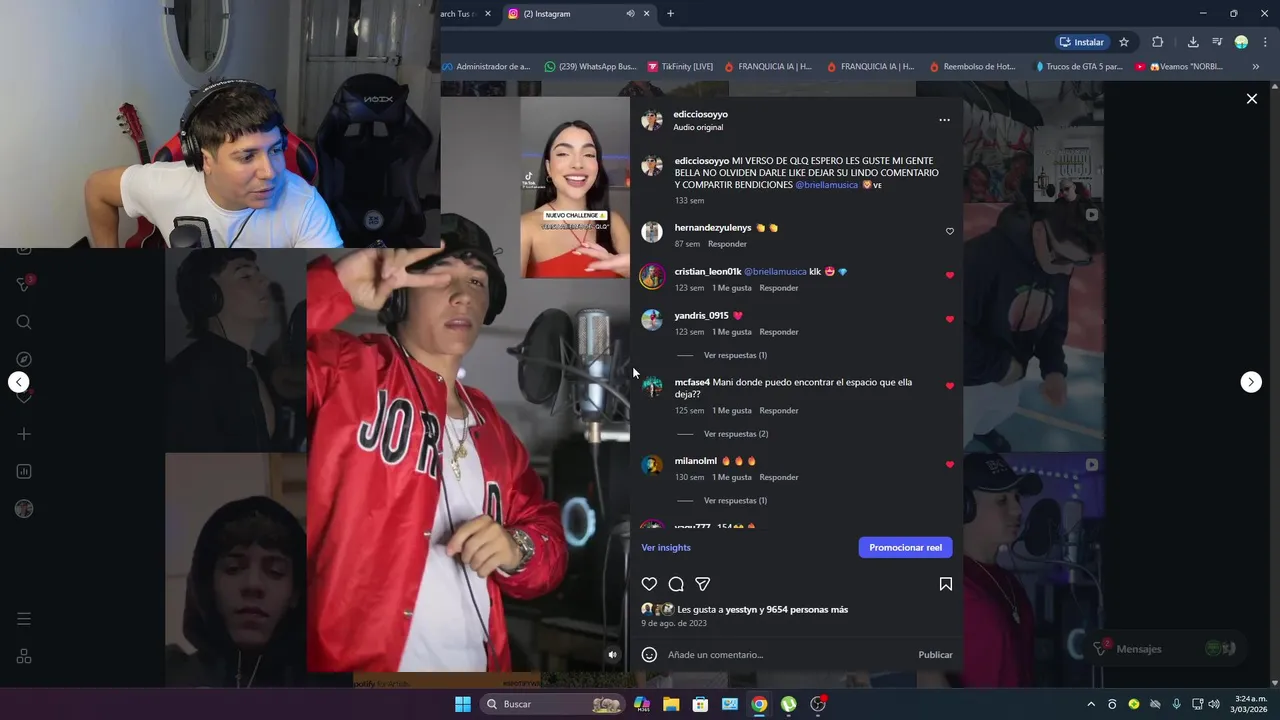Open Reembolso de Hot bookmark
This screenshot has height=720, width=1280.
[972, 67]
